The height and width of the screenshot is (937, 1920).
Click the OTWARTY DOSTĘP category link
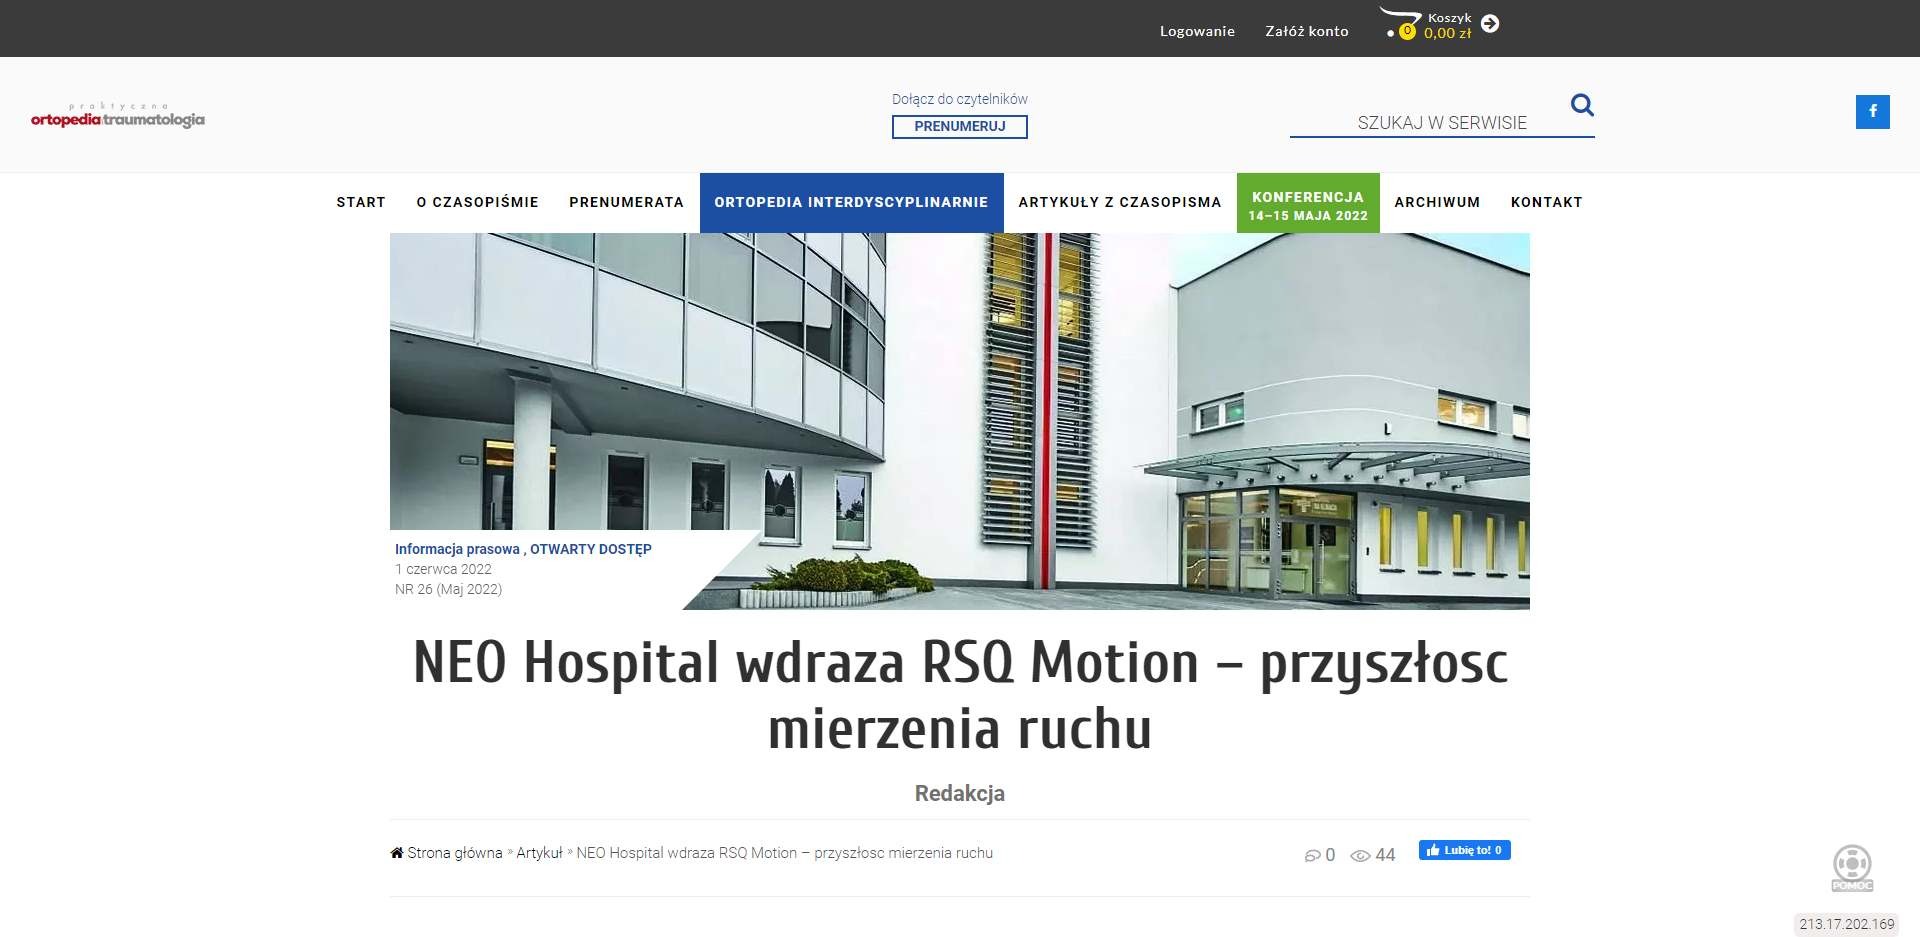[x=591, y=549]
